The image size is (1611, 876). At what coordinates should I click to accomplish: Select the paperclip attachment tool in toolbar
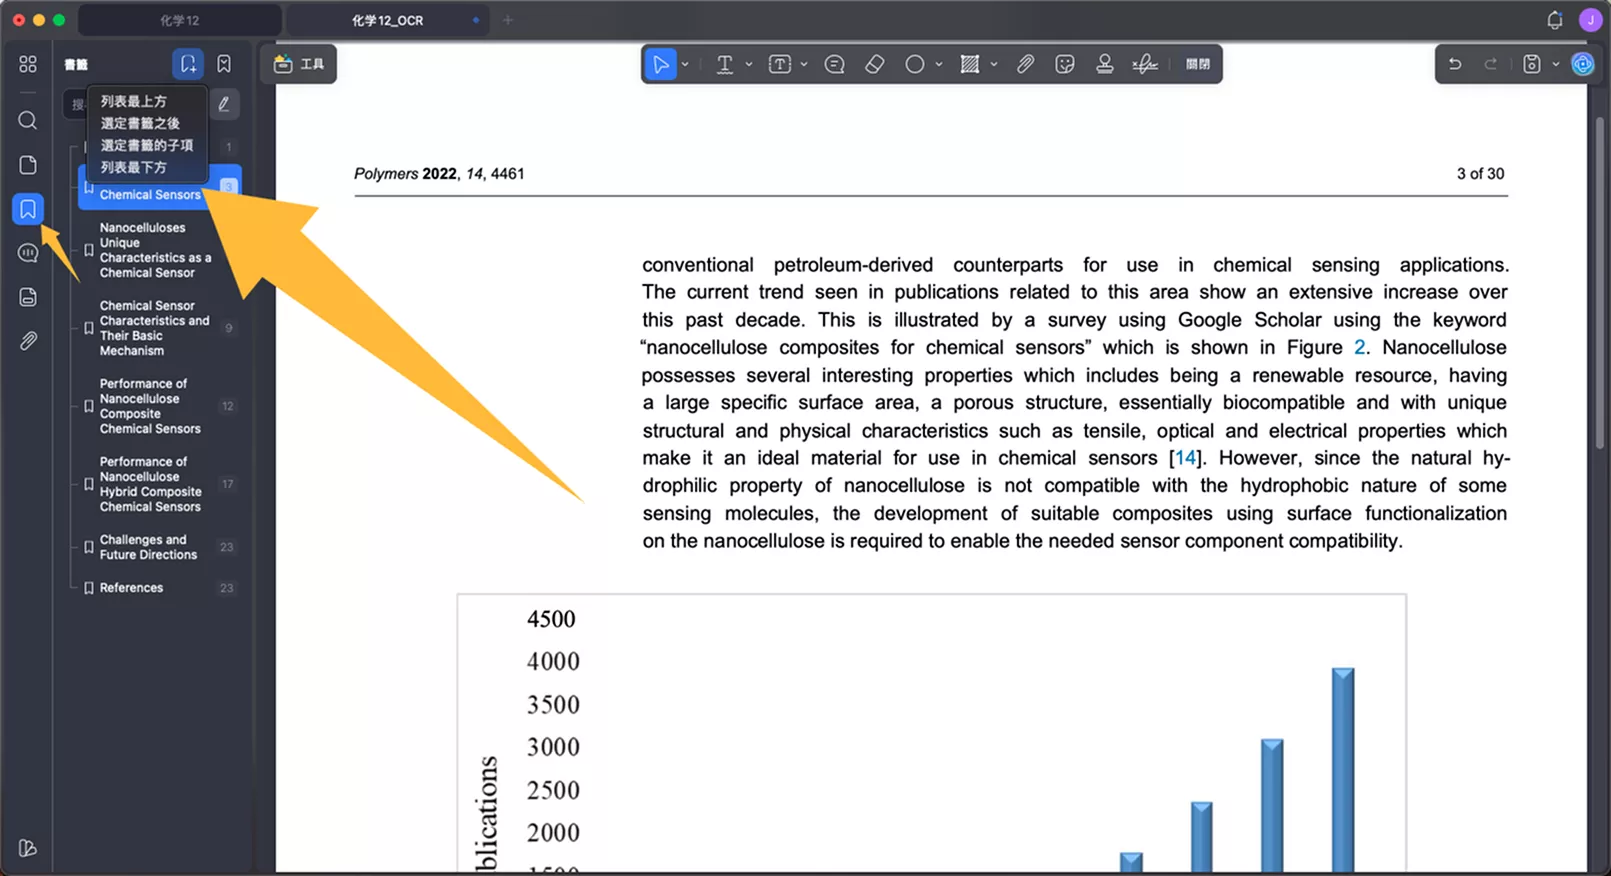(1025, 64)
